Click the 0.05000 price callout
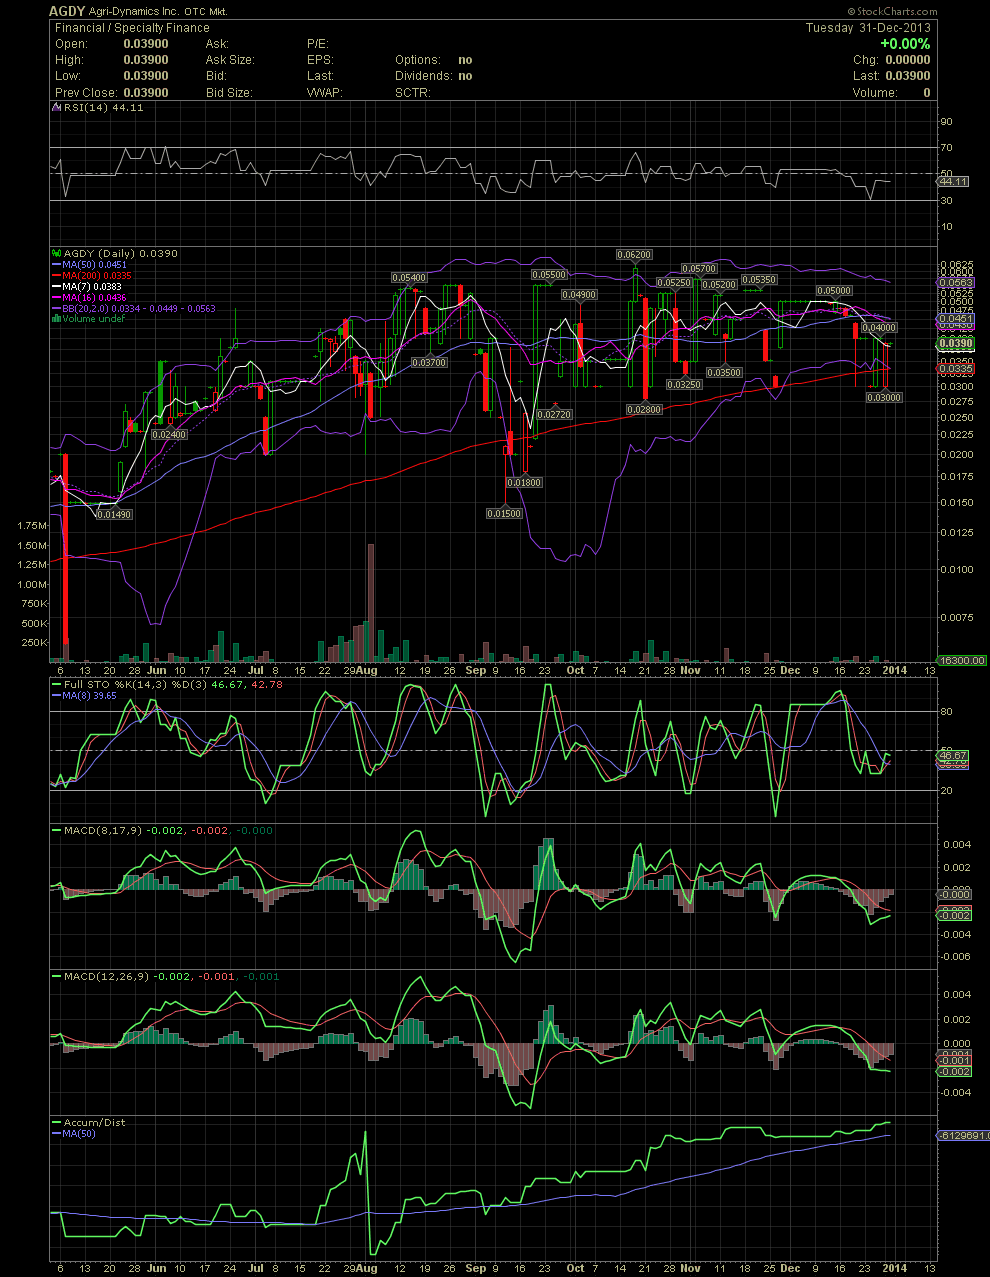 coord(834,291)
